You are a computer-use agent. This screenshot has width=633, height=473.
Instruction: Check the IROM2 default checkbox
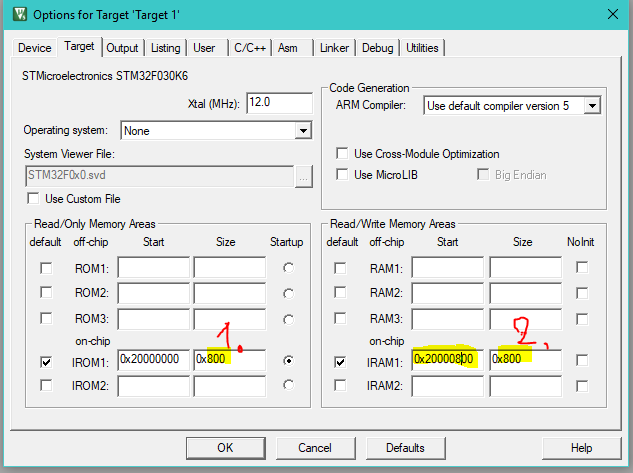point(46,385)
